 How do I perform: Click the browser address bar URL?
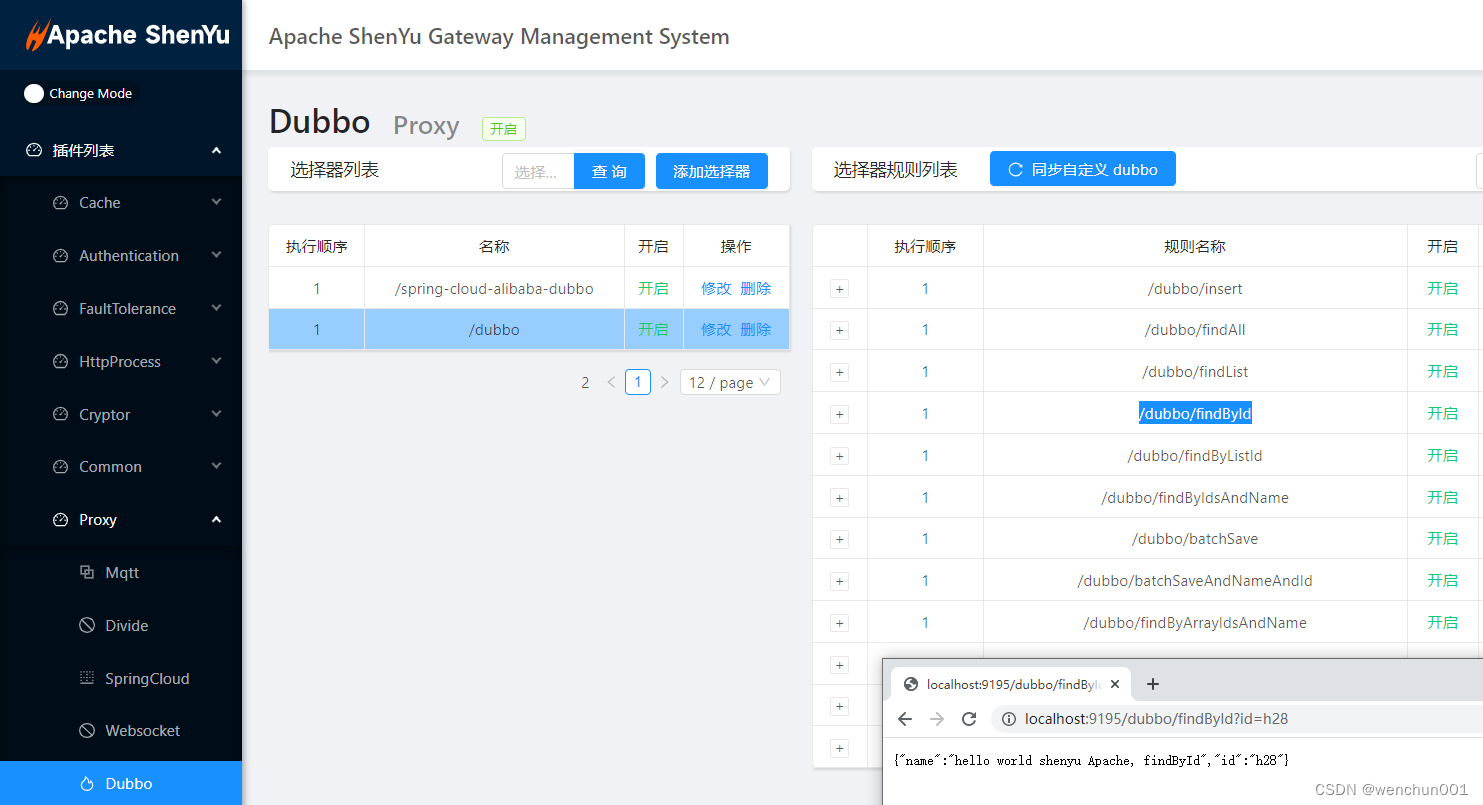pyautogui.click(x=1156, y=718)
